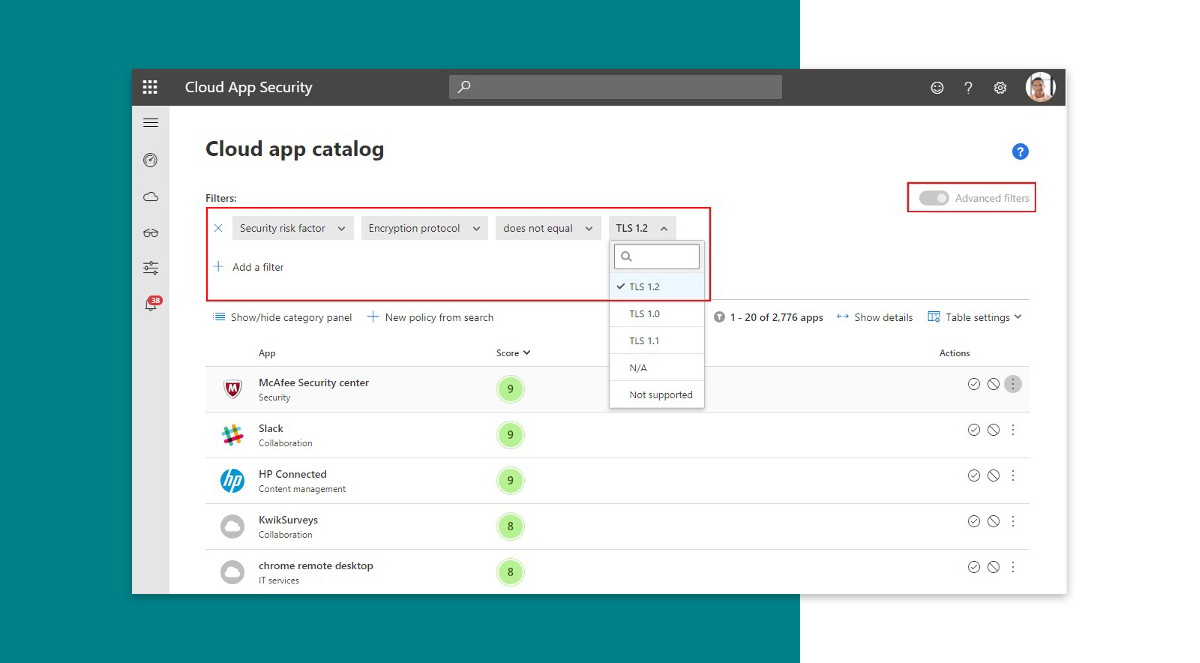The width and height of the screenshot is (1200, 663).
Task: Sanction chrome remote desktop with check icon
Action: point(974,567)
